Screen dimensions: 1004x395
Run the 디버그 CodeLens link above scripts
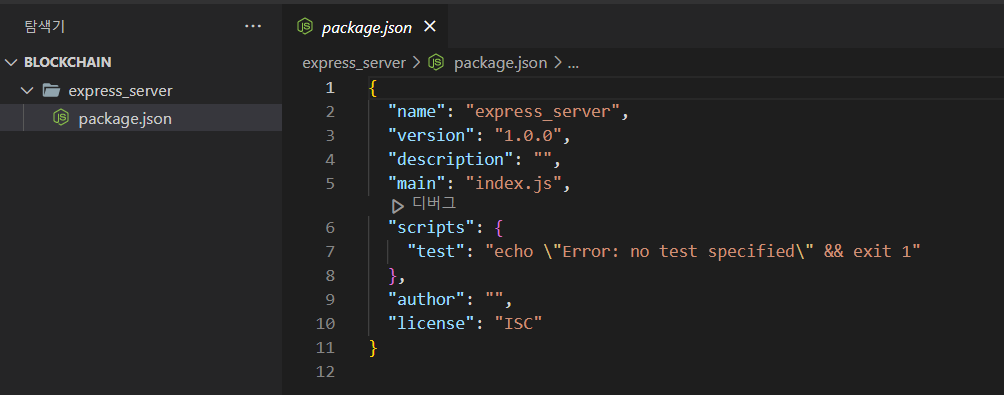pyautogui.click(x=433, y=204)
